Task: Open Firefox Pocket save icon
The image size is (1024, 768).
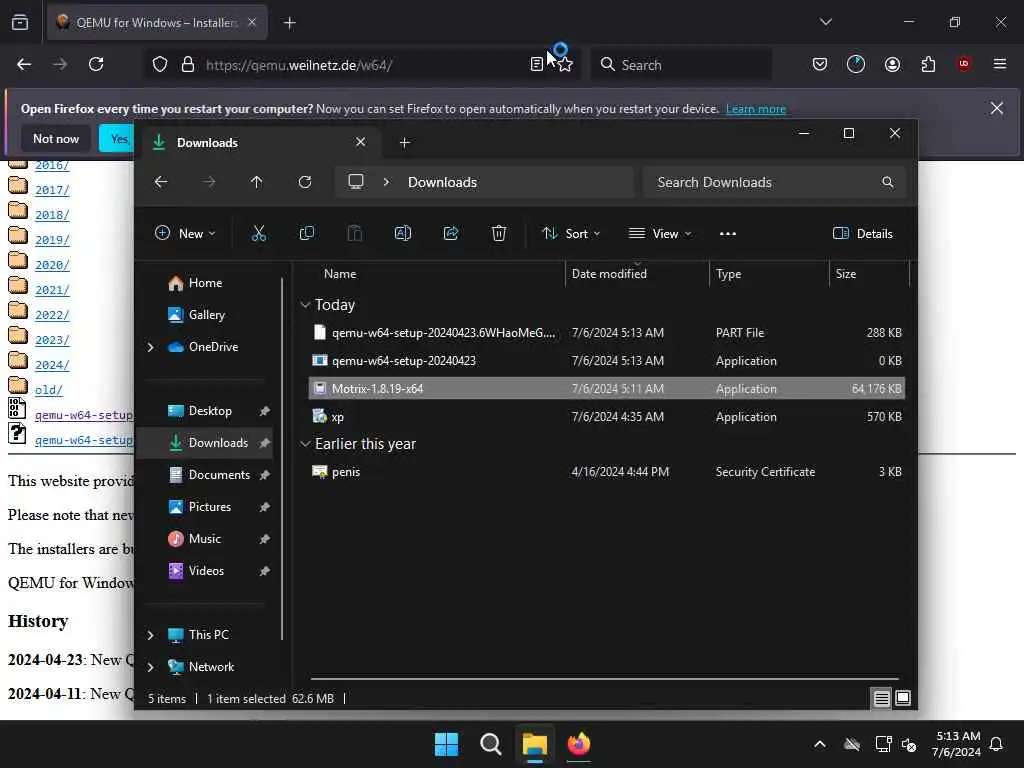Action: pyautogui.click(x=820, y=64)
